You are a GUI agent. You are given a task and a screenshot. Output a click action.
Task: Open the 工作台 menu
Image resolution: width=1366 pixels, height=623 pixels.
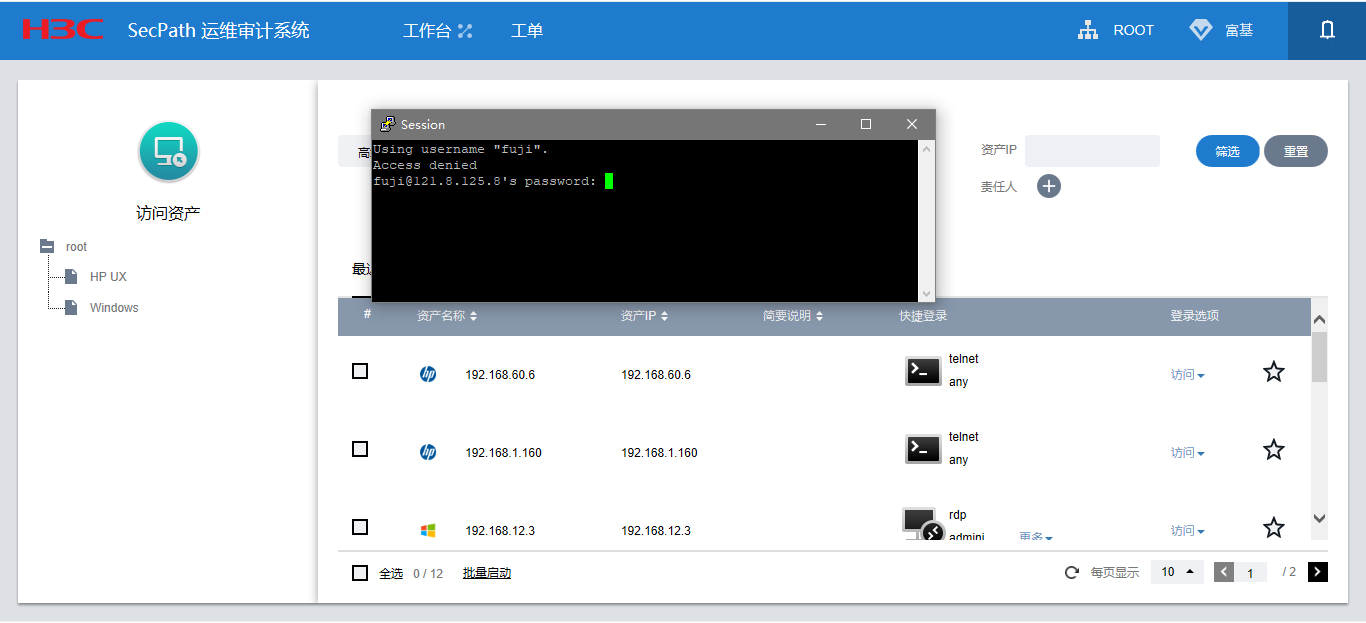(437, 31)
